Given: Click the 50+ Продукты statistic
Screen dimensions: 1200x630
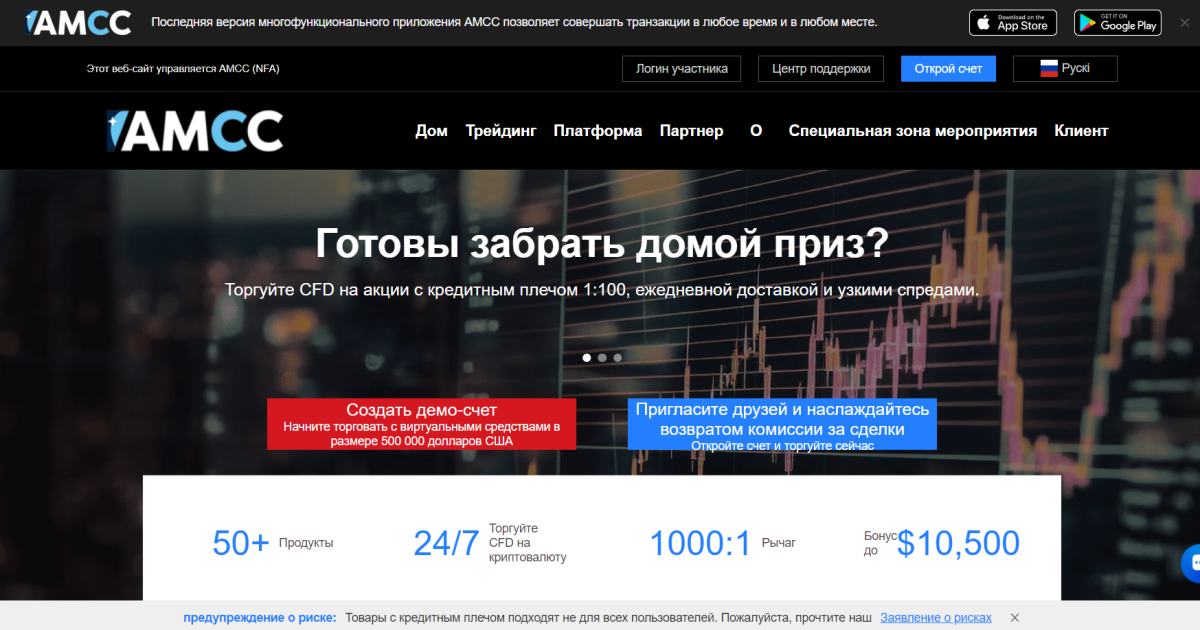Looking at the screenshot, I should (x=273, y=543).
